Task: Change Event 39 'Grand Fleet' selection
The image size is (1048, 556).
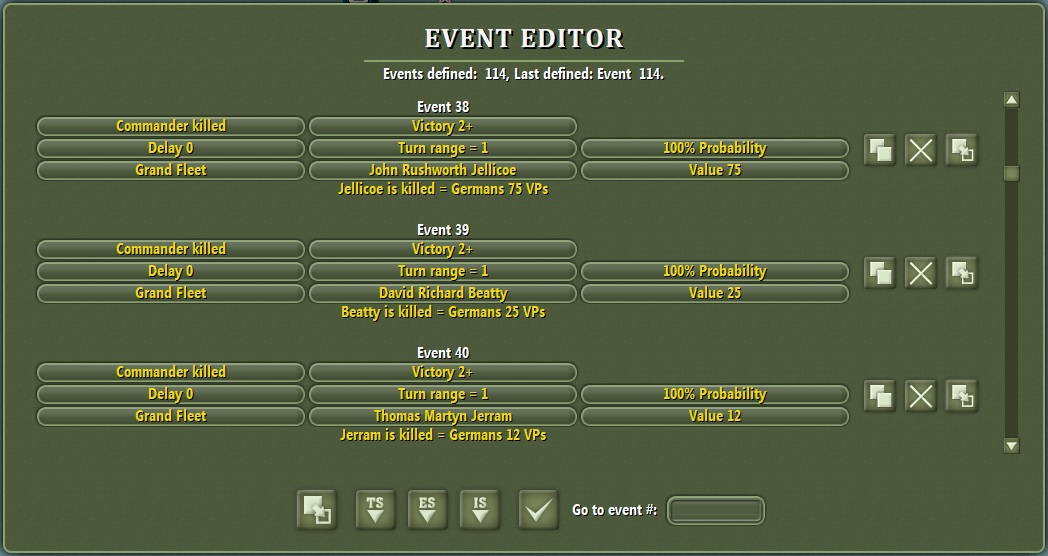Action: tap(170, 293)
